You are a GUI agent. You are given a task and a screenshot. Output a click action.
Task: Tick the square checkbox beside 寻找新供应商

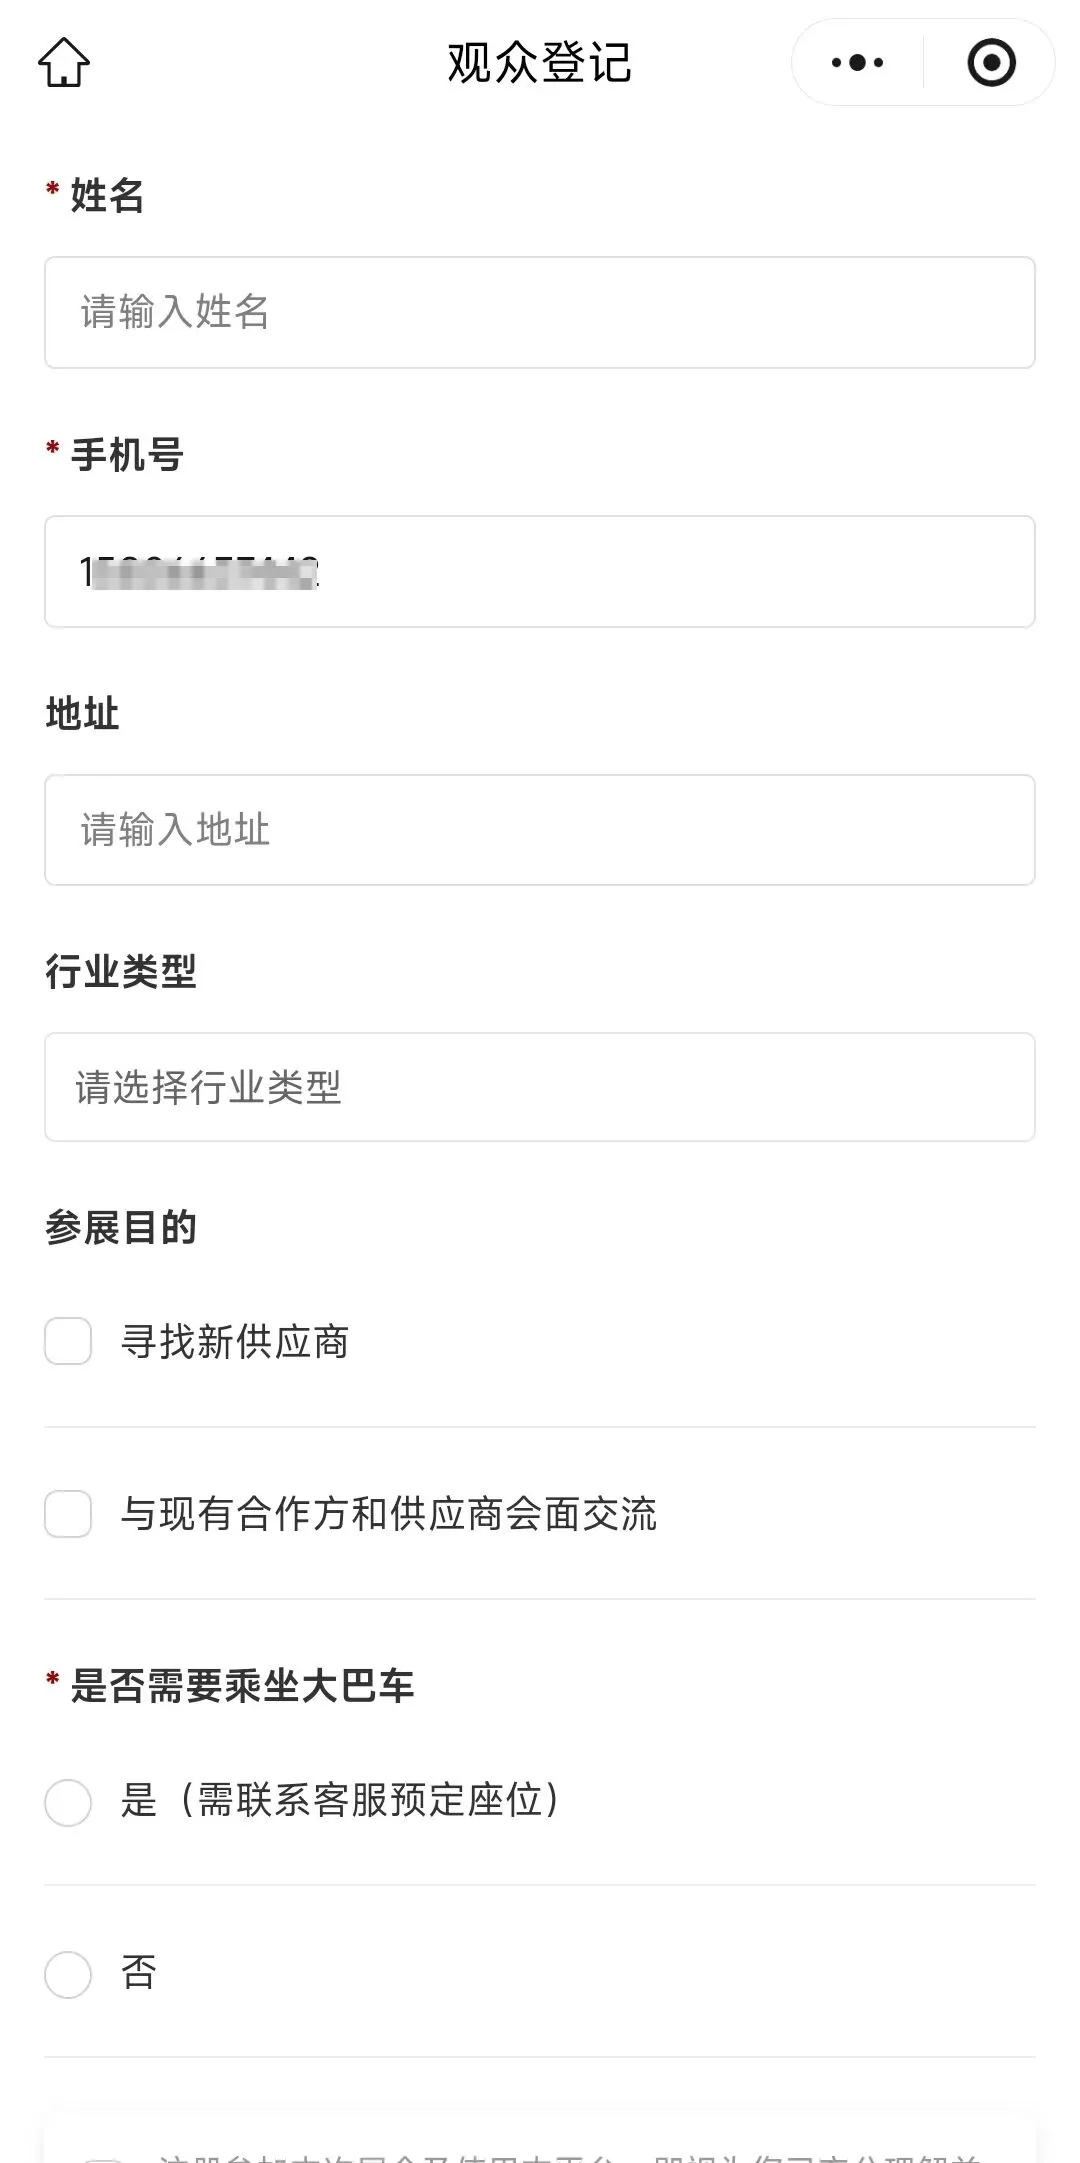click(x=68, y=1341)
